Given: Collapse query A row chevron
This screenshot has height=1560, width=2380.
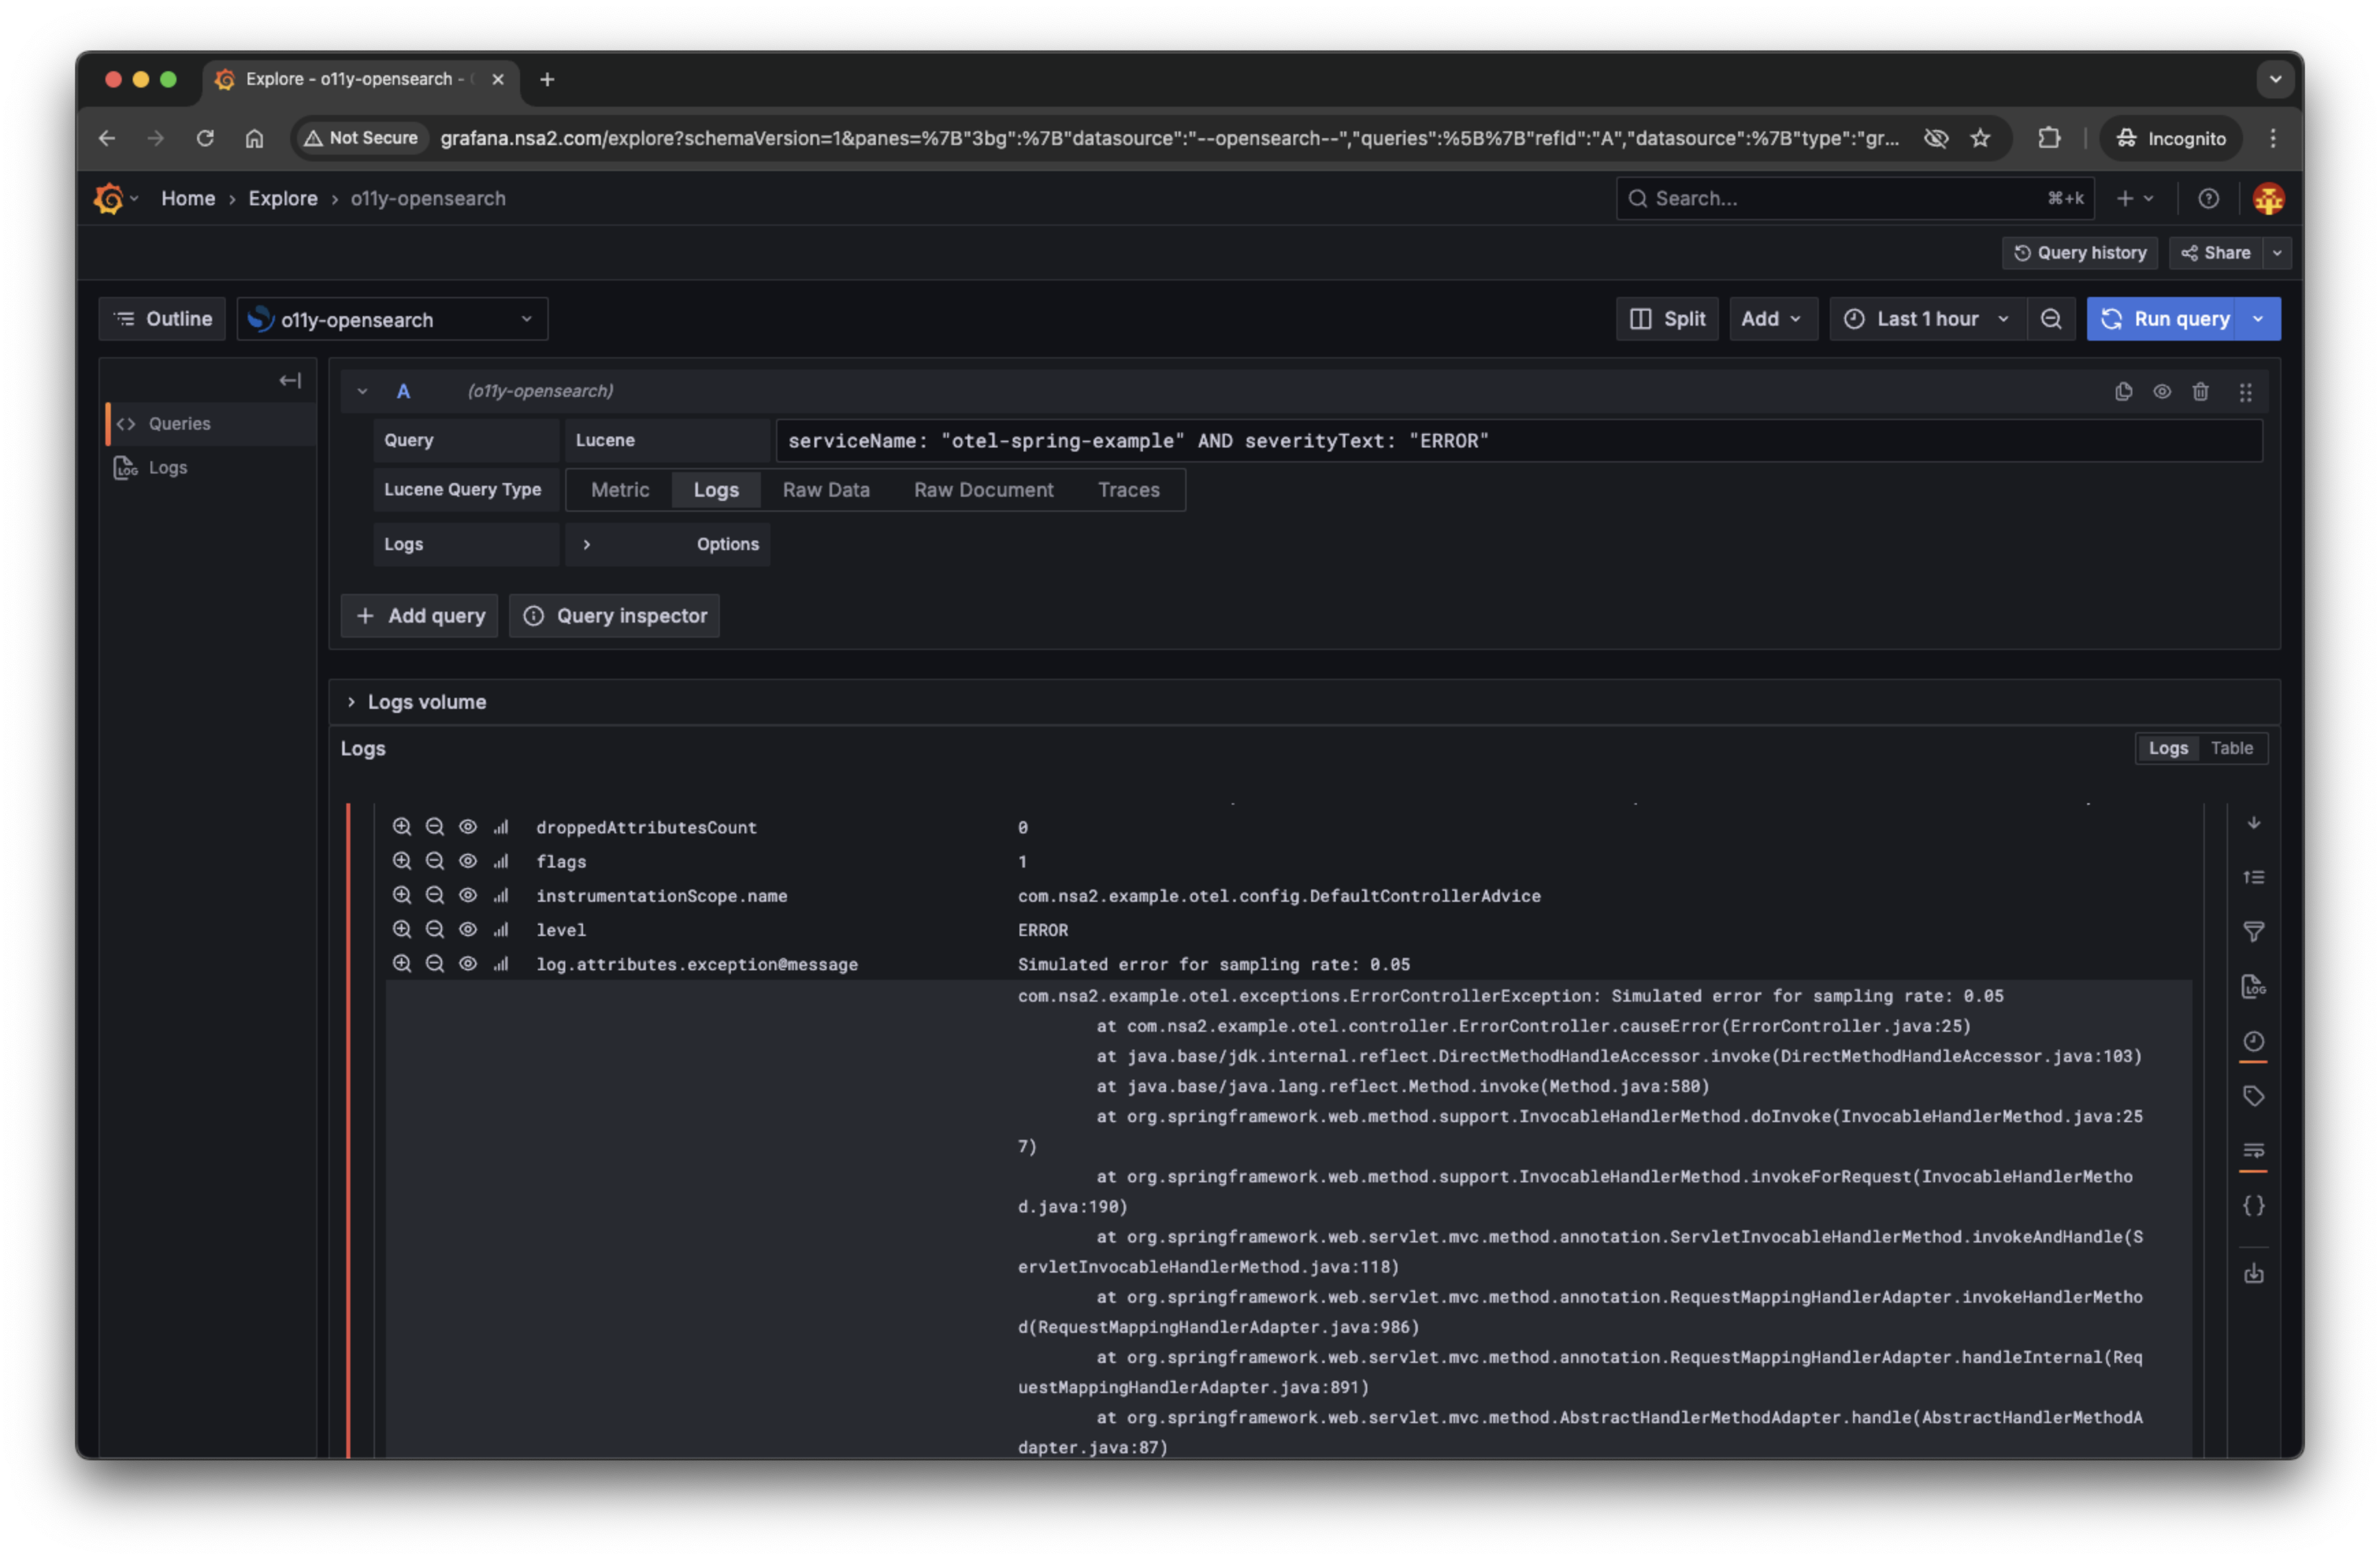Looking at the screenshot, I should [362, 391].
